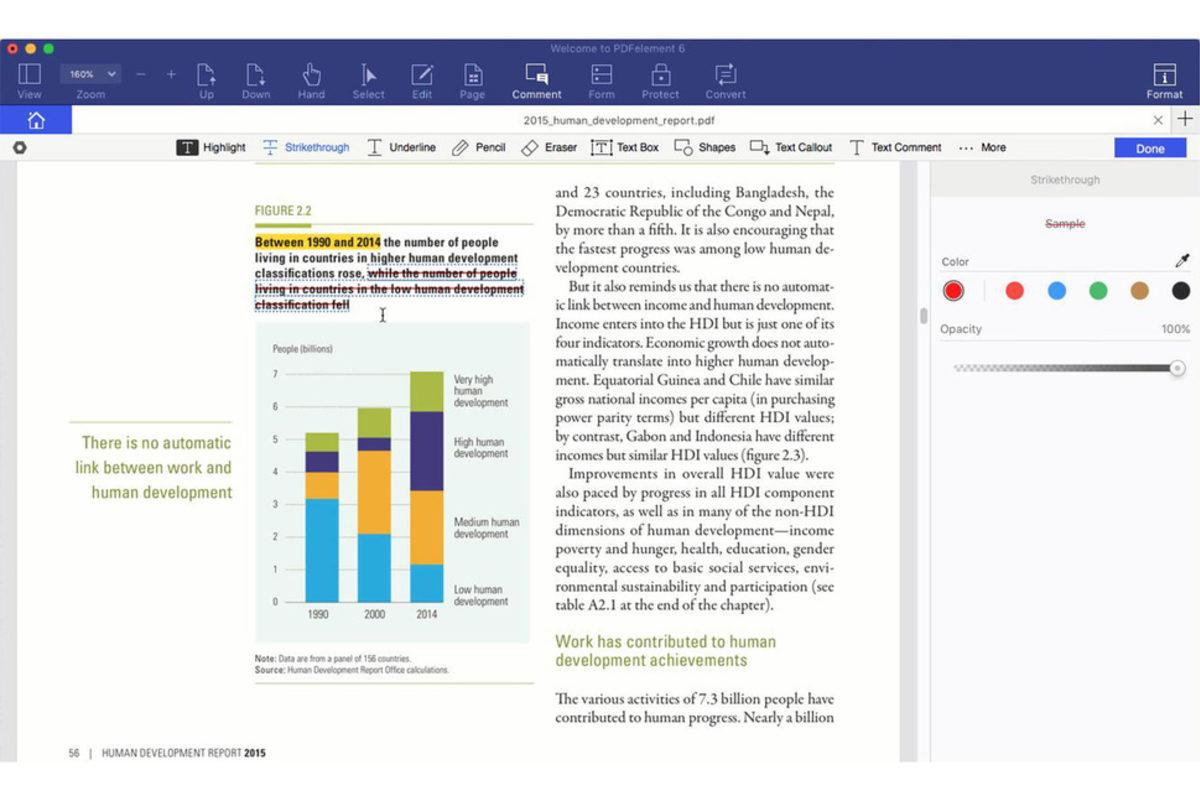Choose the blue color swatch
Screen dimensions: 1200x801
[1057, 291]
